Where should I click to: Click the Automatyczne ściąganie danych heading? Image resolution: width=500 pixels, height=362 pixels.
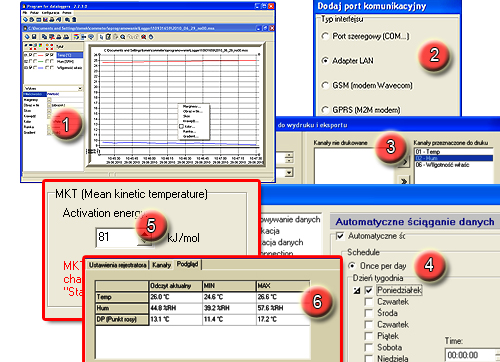coord(415,222)
